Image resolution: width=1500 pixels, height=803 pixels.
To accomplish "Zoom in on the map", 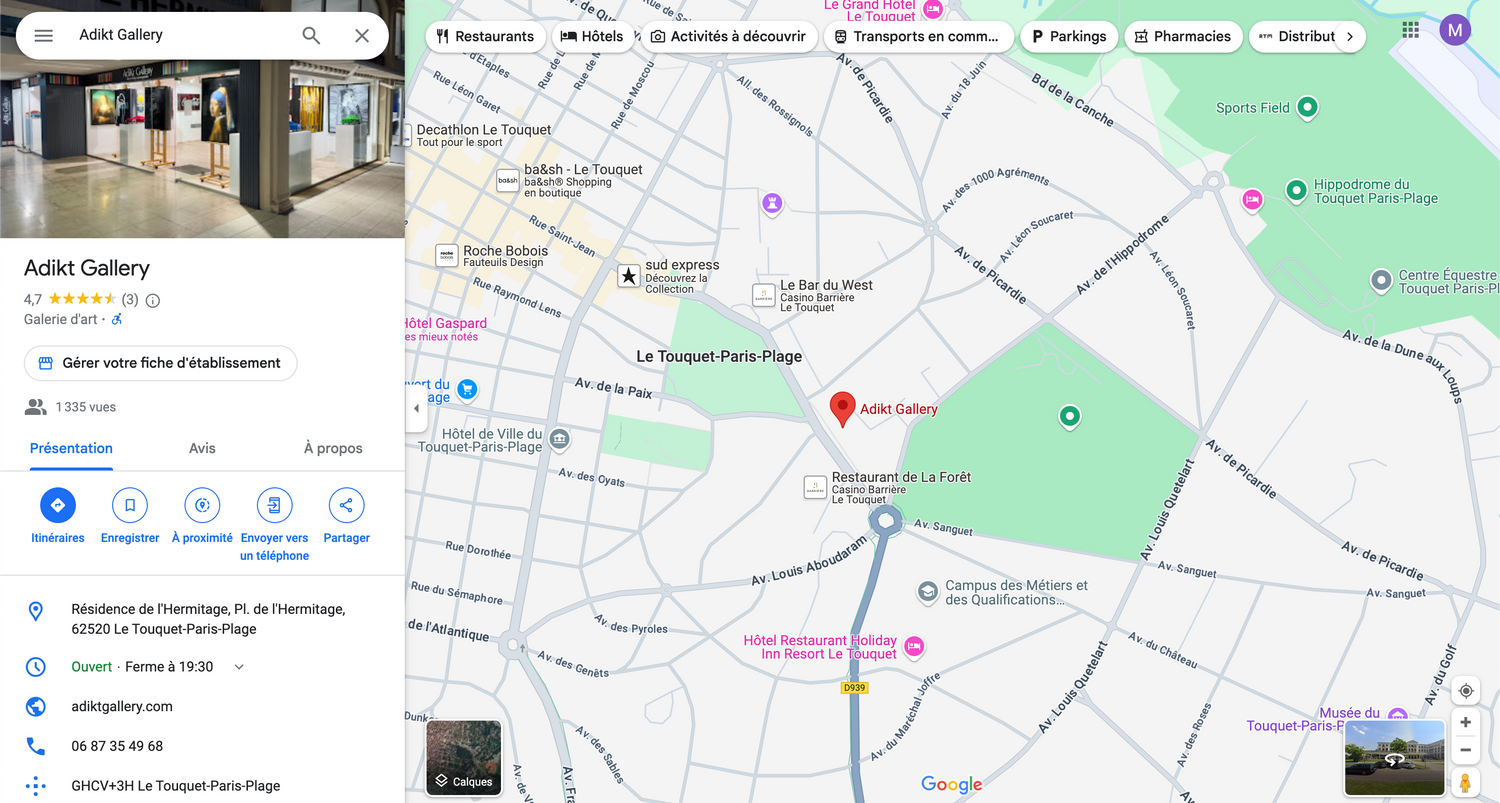I will click(1465, 722).
